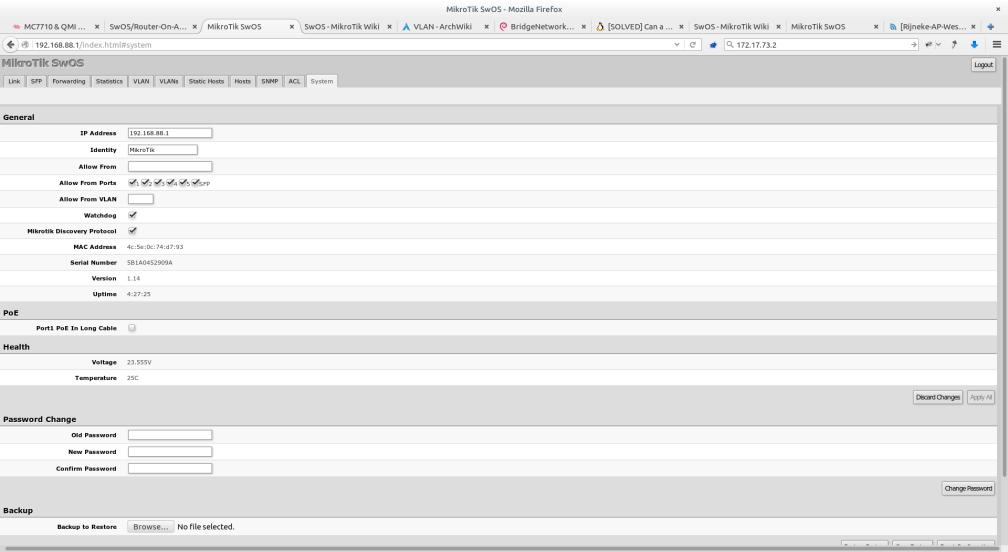Switch to the Statistics tab
The image size is (1008, 552).
pyautogui.click(x=109, y=81)
